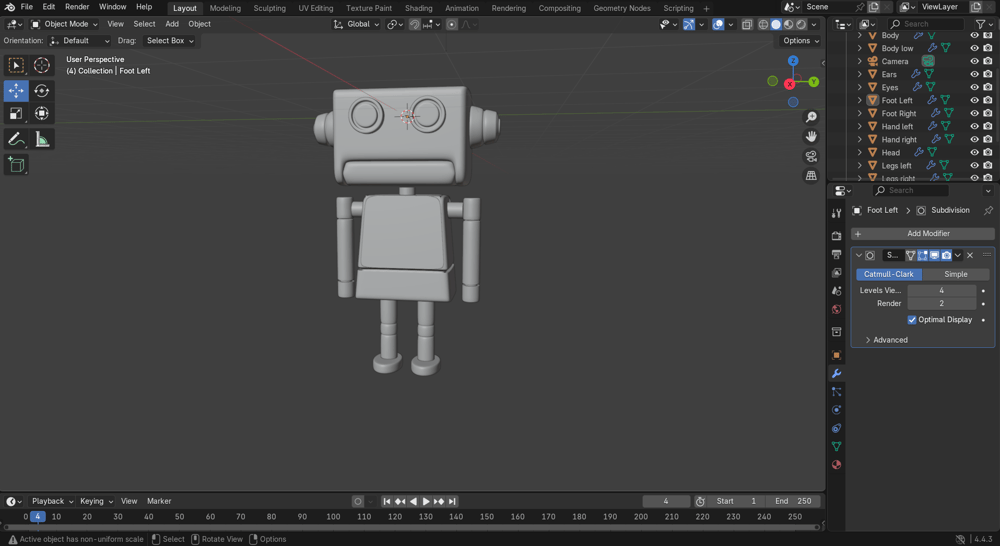Image resolution: width=1000 pixels, height=546 pixels.
Task: Select the Cursor tool in toolbar
Action: click(x=41, y=65)
